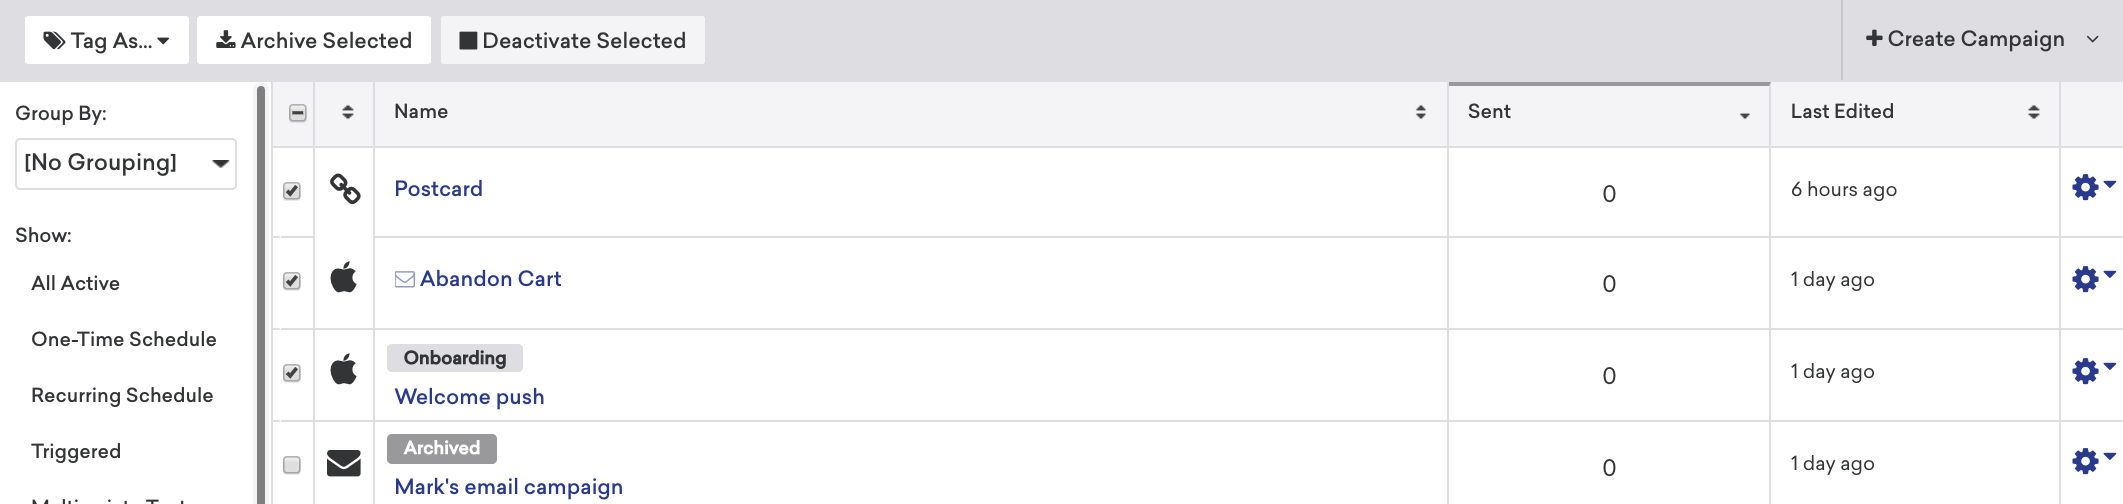
Task: Click the webhook icon in Postcard row
Action: pos(345,189)
